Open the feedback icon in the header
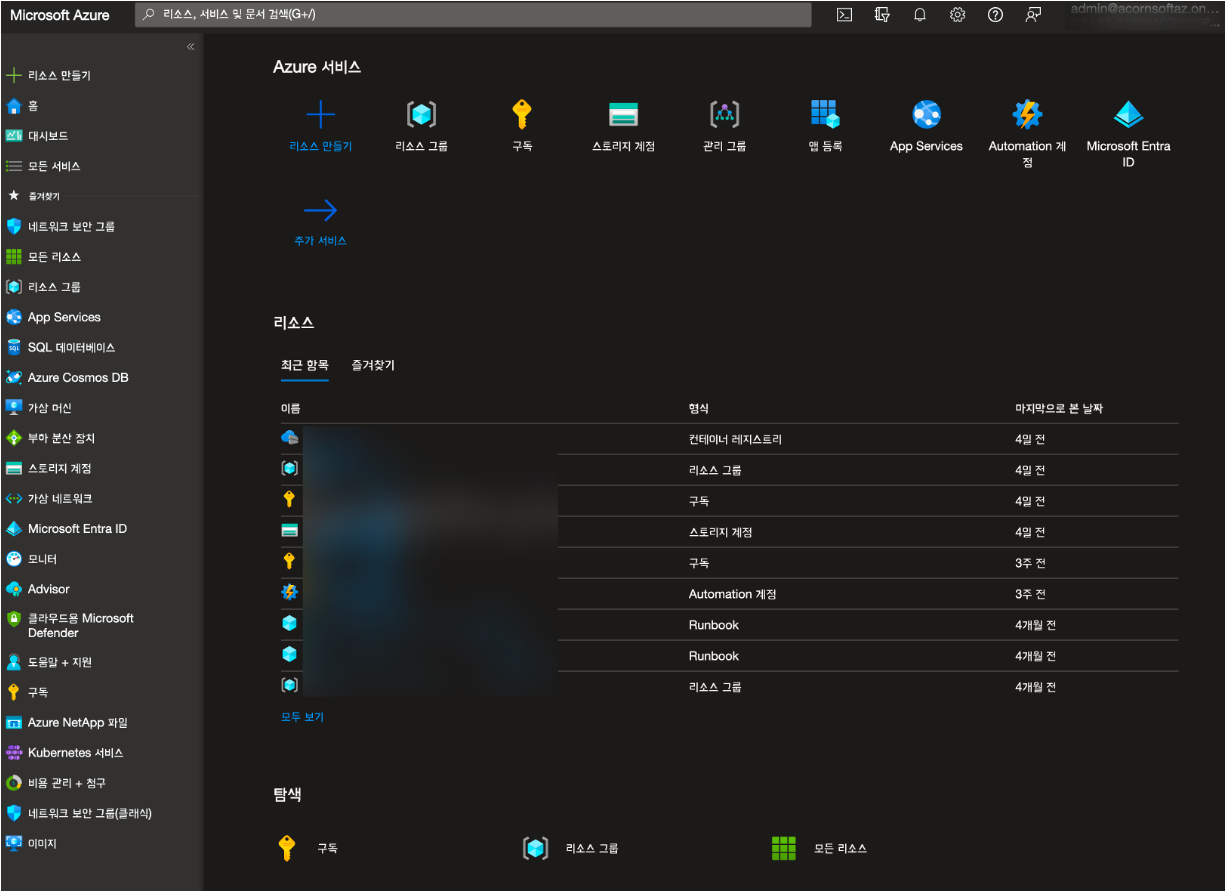1226x892 pixels. (x=1033, y=15)
